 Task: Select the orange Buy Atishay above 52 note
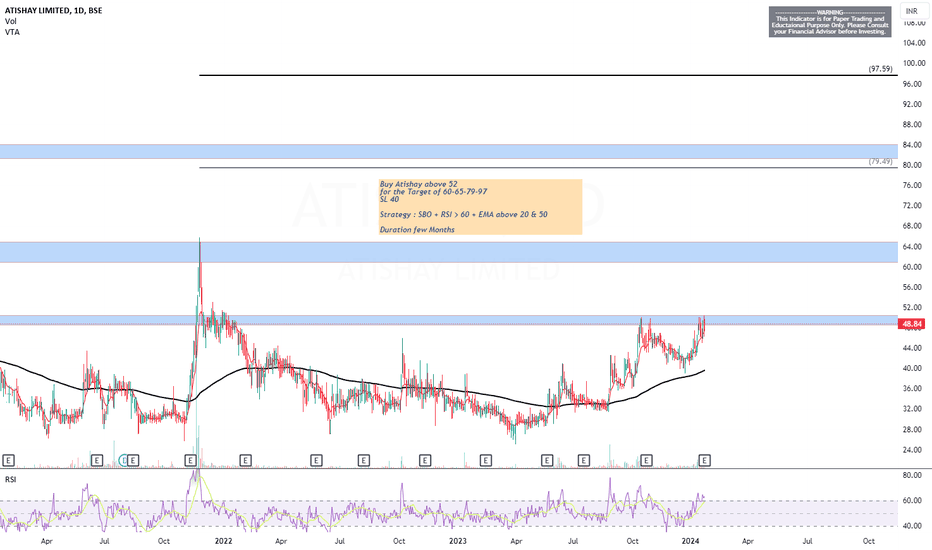(480, 207)
